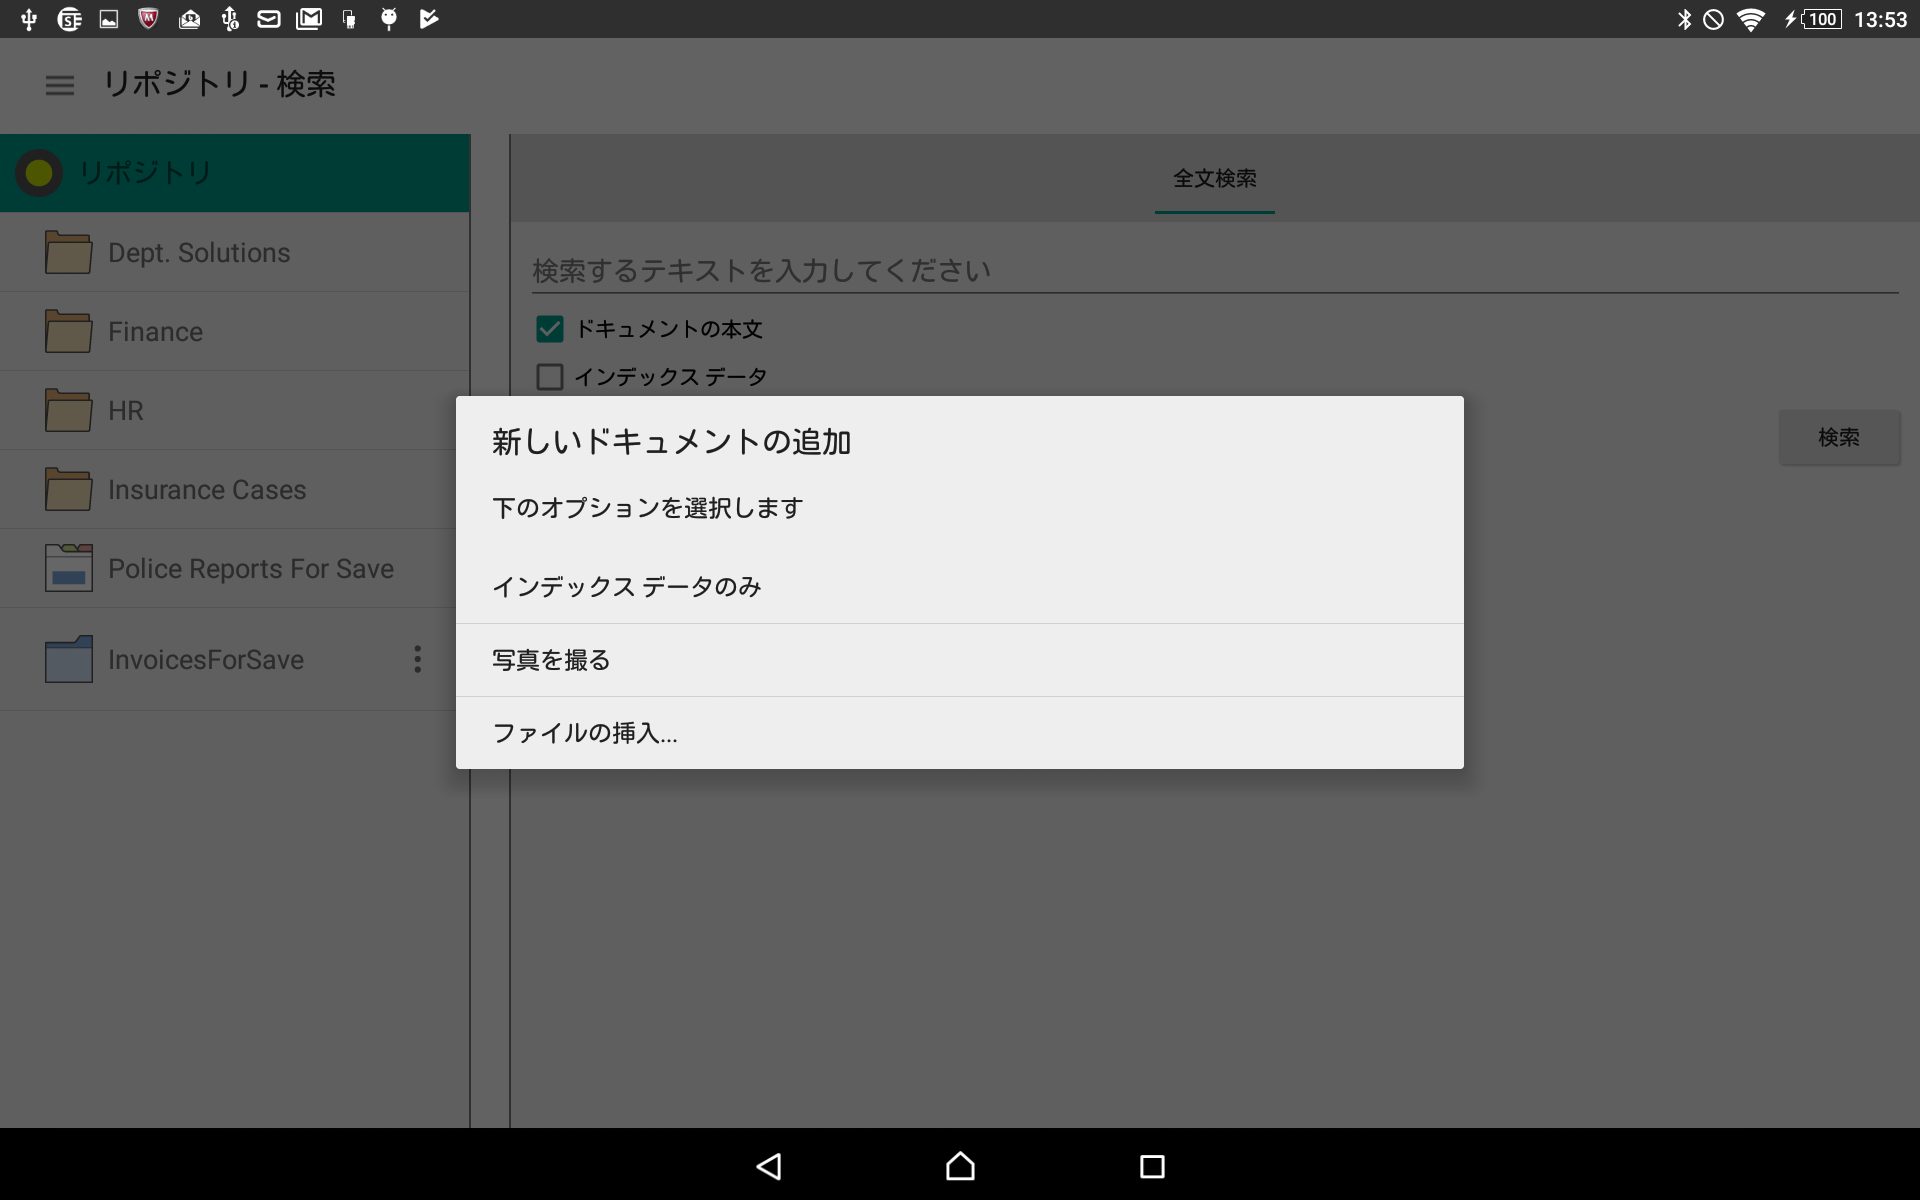Viewport: 1920px width, 1200px height.
Task: Switch to the 全文検索 tab
Action: coord(1214,179)
